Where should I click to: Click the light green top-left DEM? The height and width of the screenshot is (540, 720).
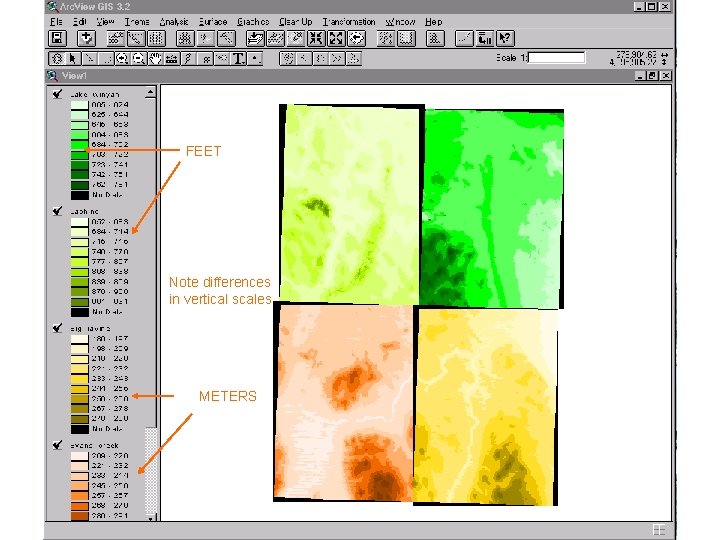pyautogui.click(x=350, y=203)
